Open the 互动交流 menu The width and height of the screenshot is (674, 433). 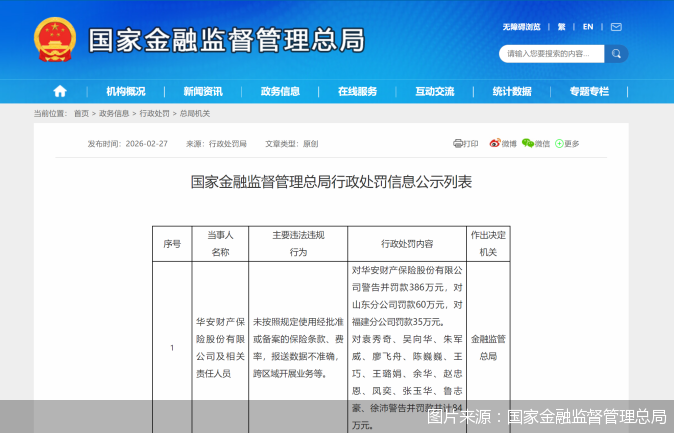(434, 91)
